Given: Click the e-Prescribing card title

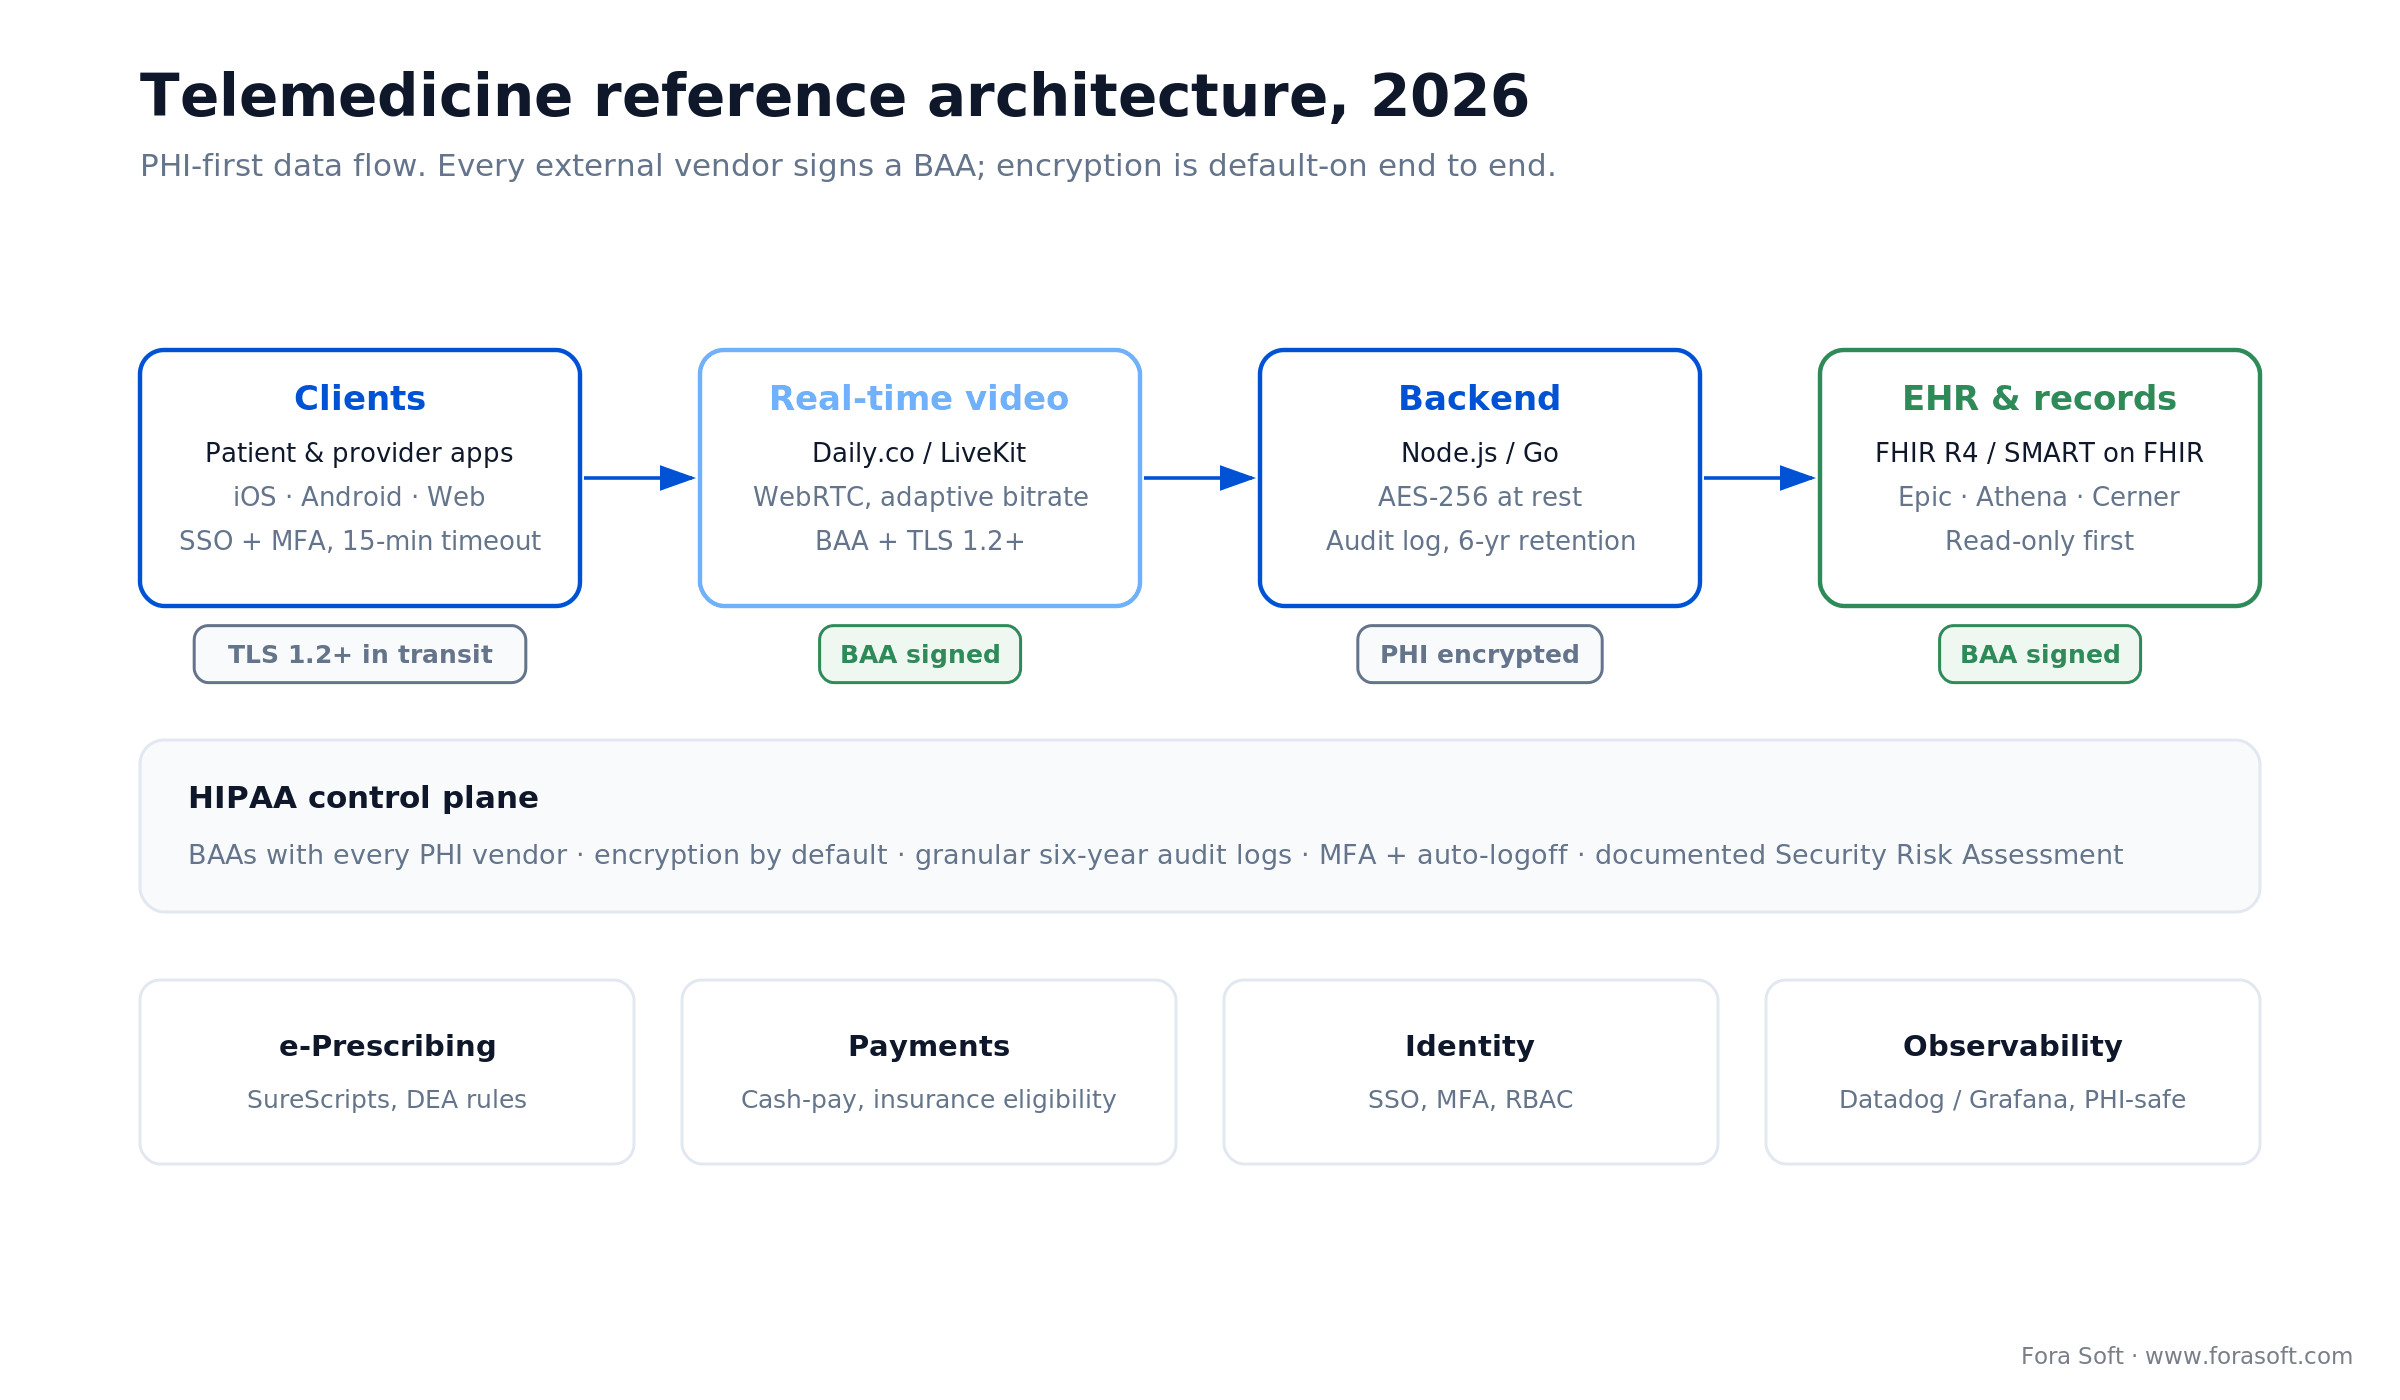Looking at the screenshot, I should click(387, 1046).
